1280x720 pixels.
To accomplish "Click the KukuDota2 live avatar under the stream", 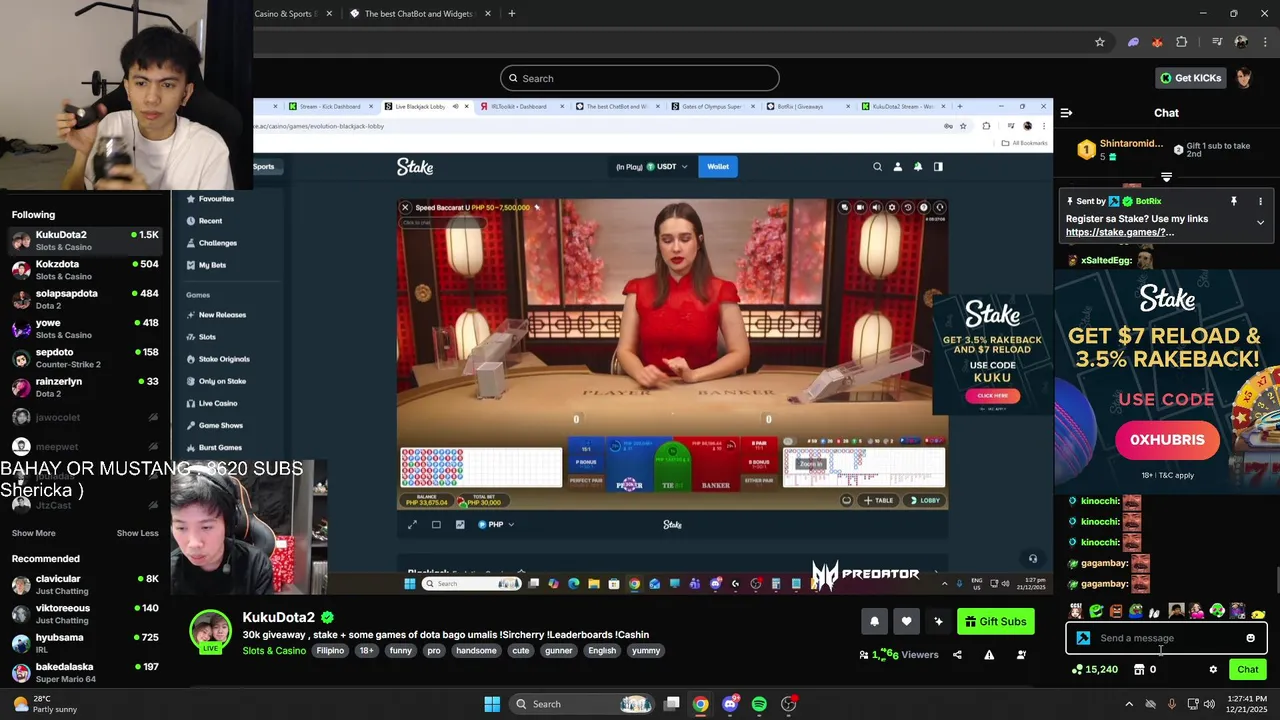I will (211, 631).
